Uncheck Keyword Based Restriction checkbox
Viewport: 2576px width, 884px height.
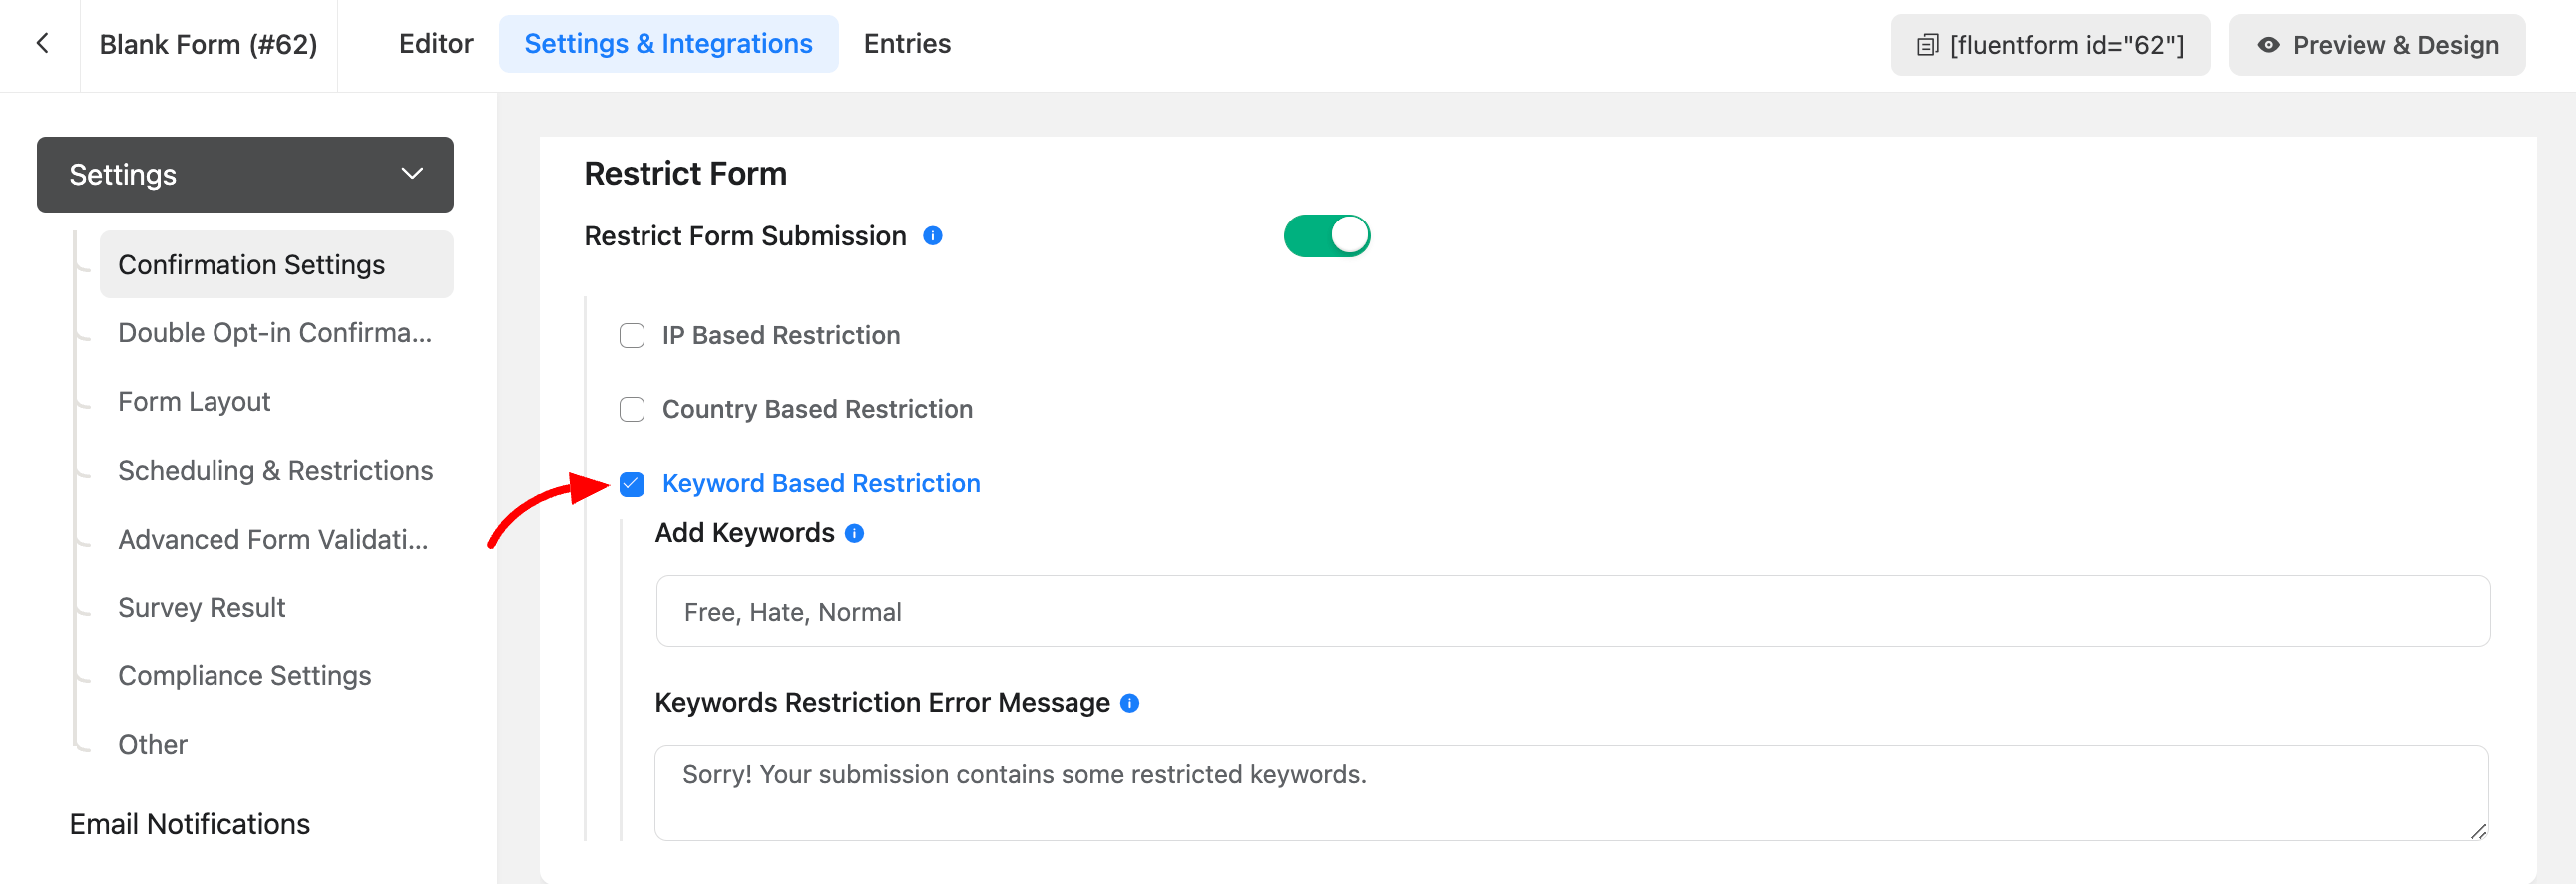pos(632,484)
